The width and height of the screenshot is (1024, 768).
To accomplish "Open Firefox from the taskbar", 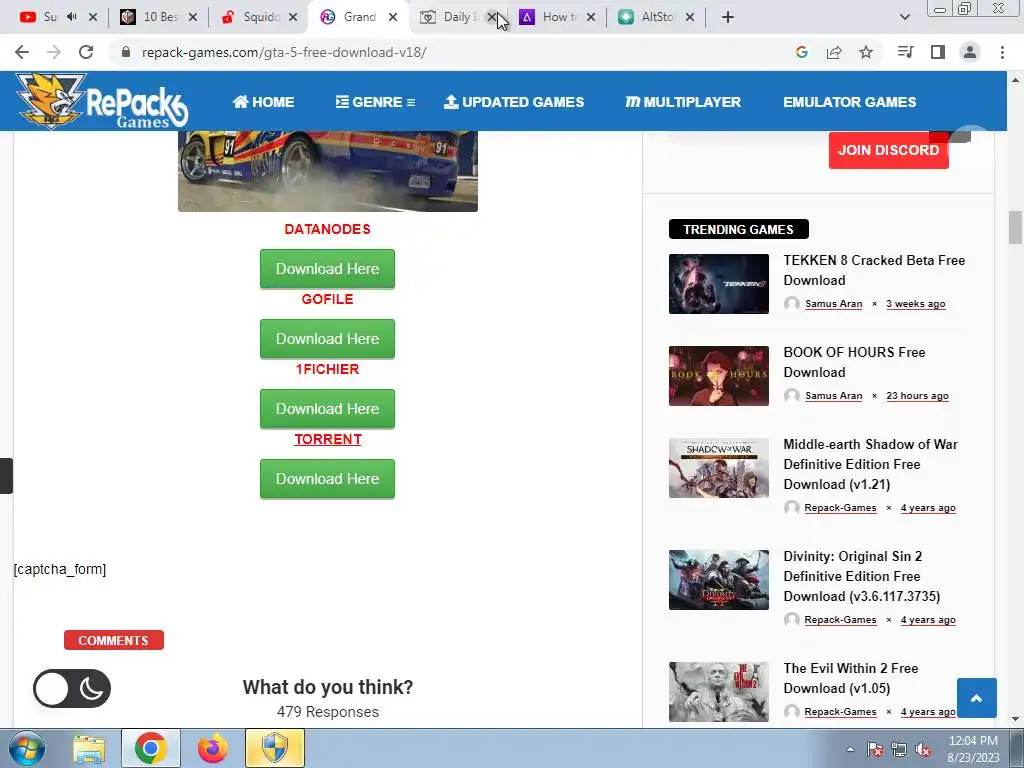I will pyautogui.click(x=213, y=748).
